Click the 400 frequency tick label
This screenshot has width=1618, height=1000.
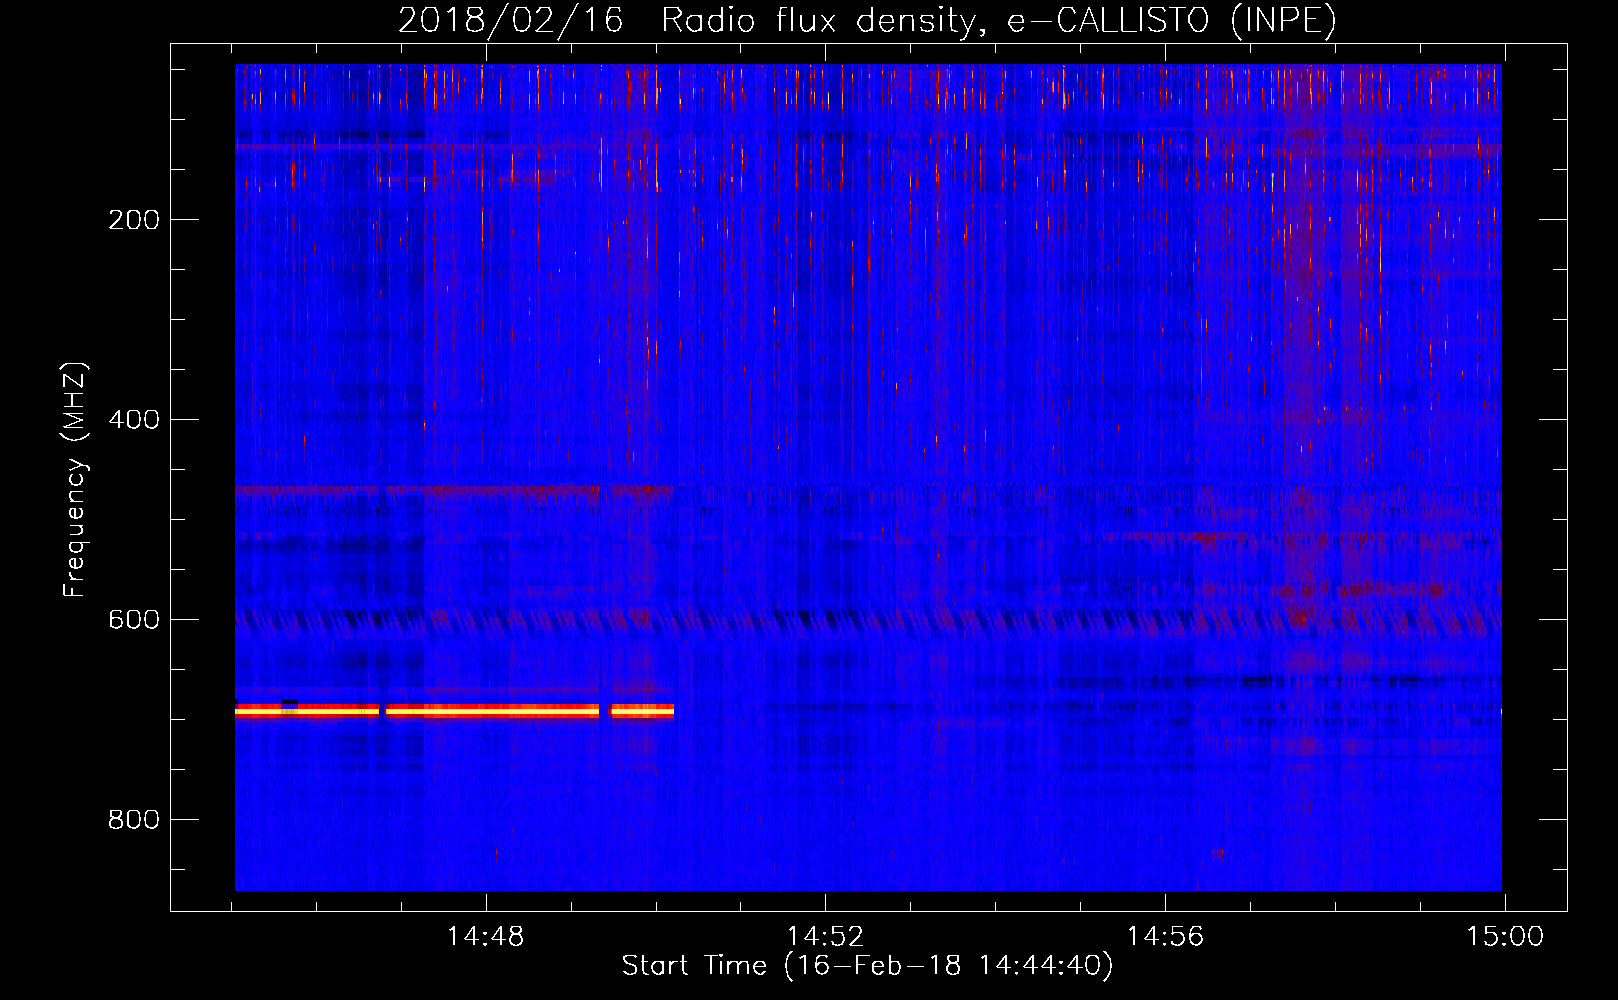(x=134, y=420)
